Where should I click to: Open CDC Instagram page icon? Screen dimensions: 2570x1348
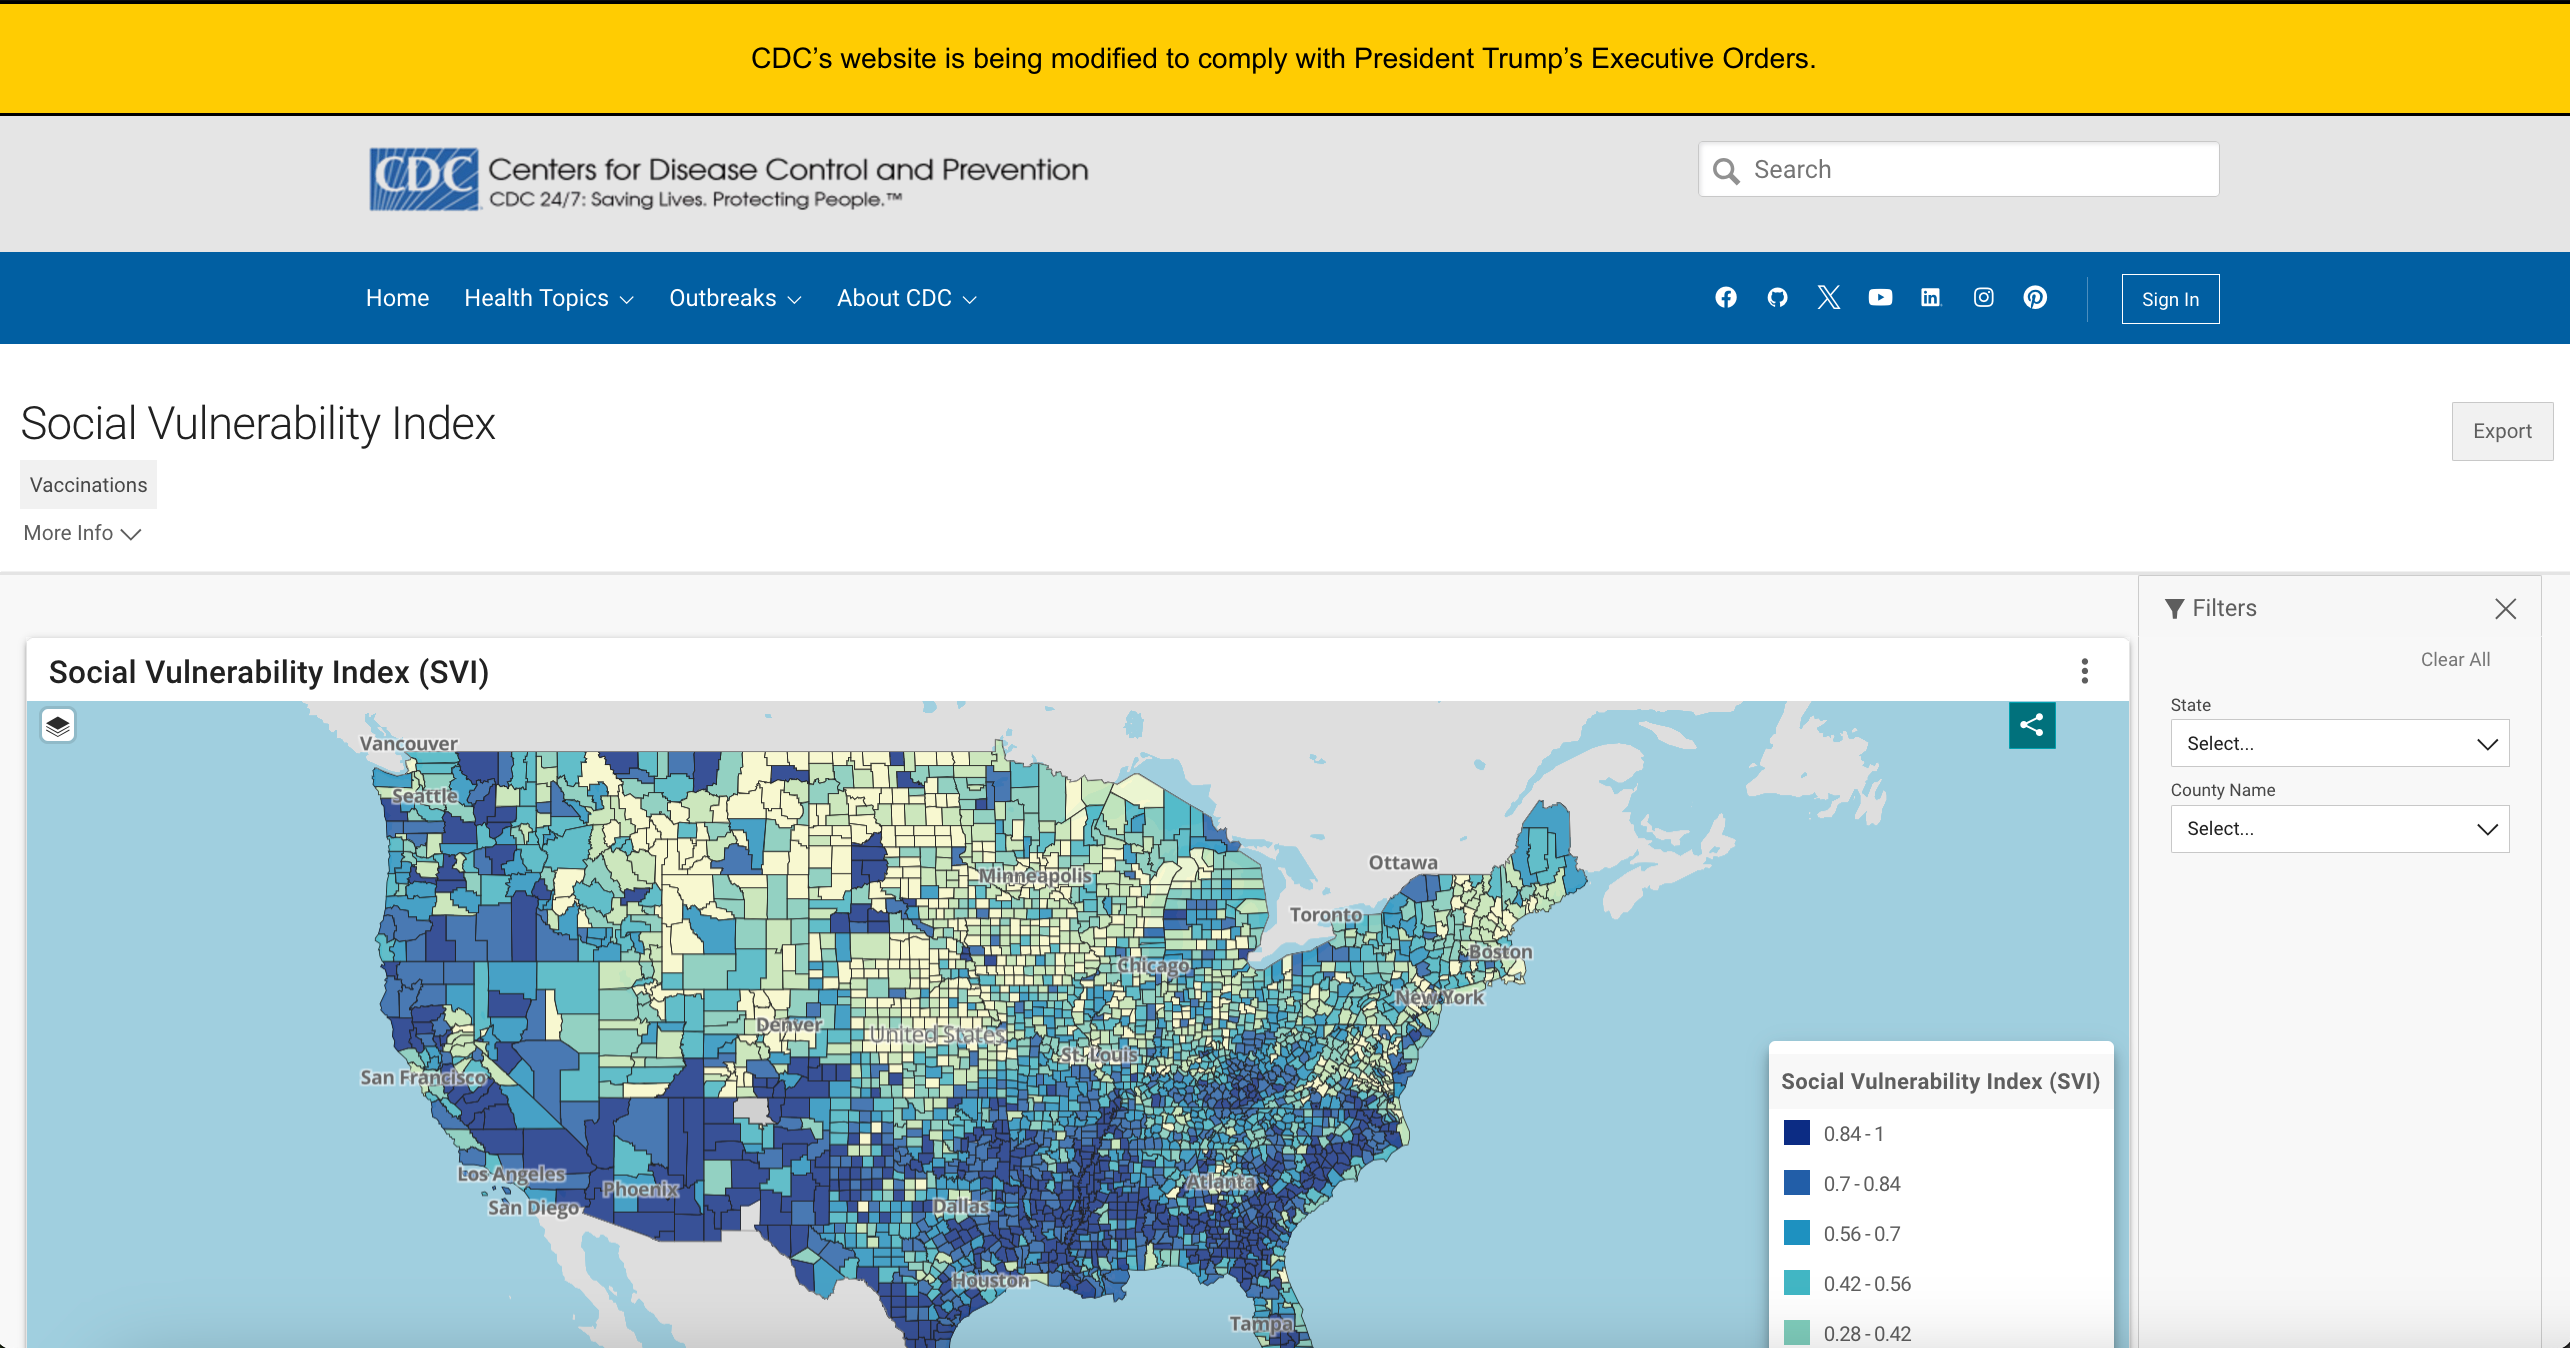click(x=1984, y=298)
